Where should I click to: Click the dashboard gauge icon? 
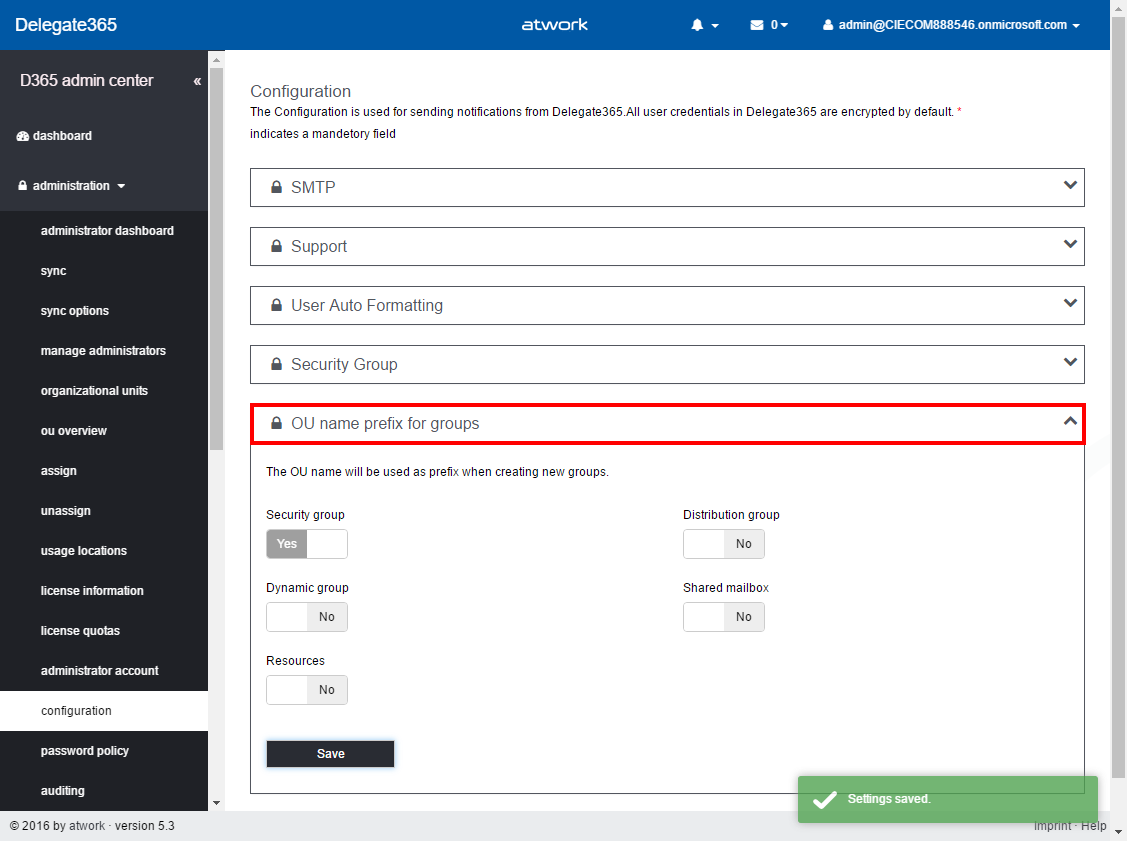23,136
